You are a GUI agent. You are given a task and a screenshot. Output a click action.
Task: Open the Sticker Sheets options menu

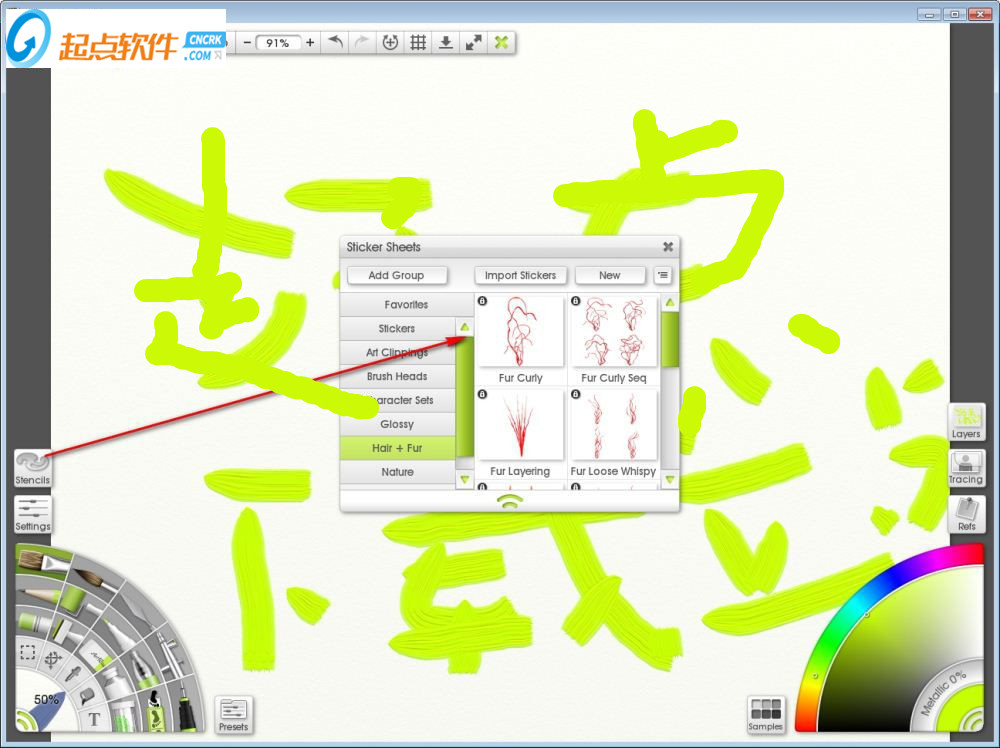(x=662, y=275)
